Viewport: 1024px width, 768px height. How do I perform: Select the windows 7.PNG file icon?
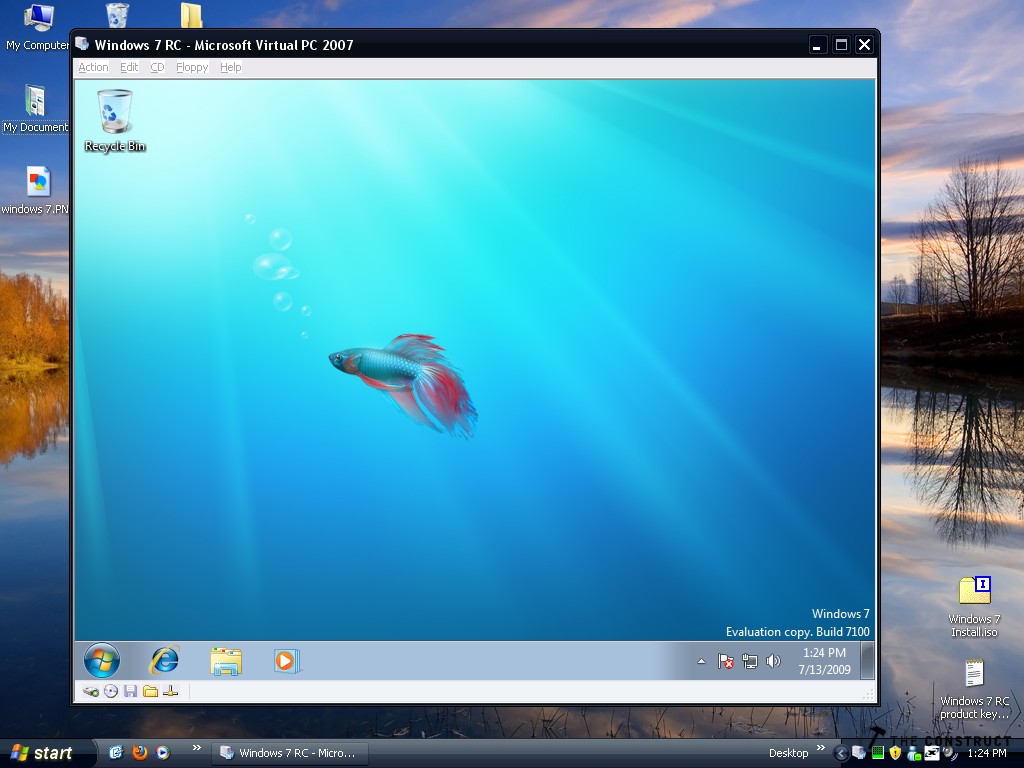(35, 191)
